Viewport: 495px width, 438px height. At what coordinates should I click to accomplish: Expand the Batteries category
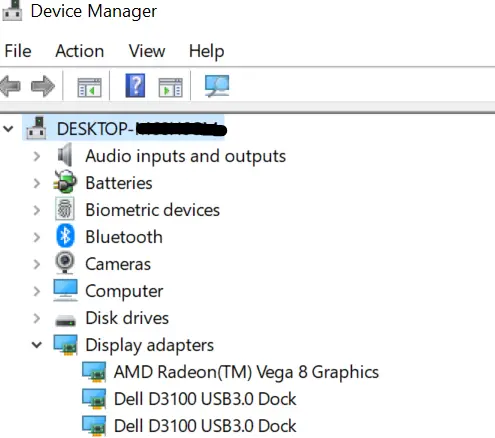pyautogui.click(x=37, y=183)
